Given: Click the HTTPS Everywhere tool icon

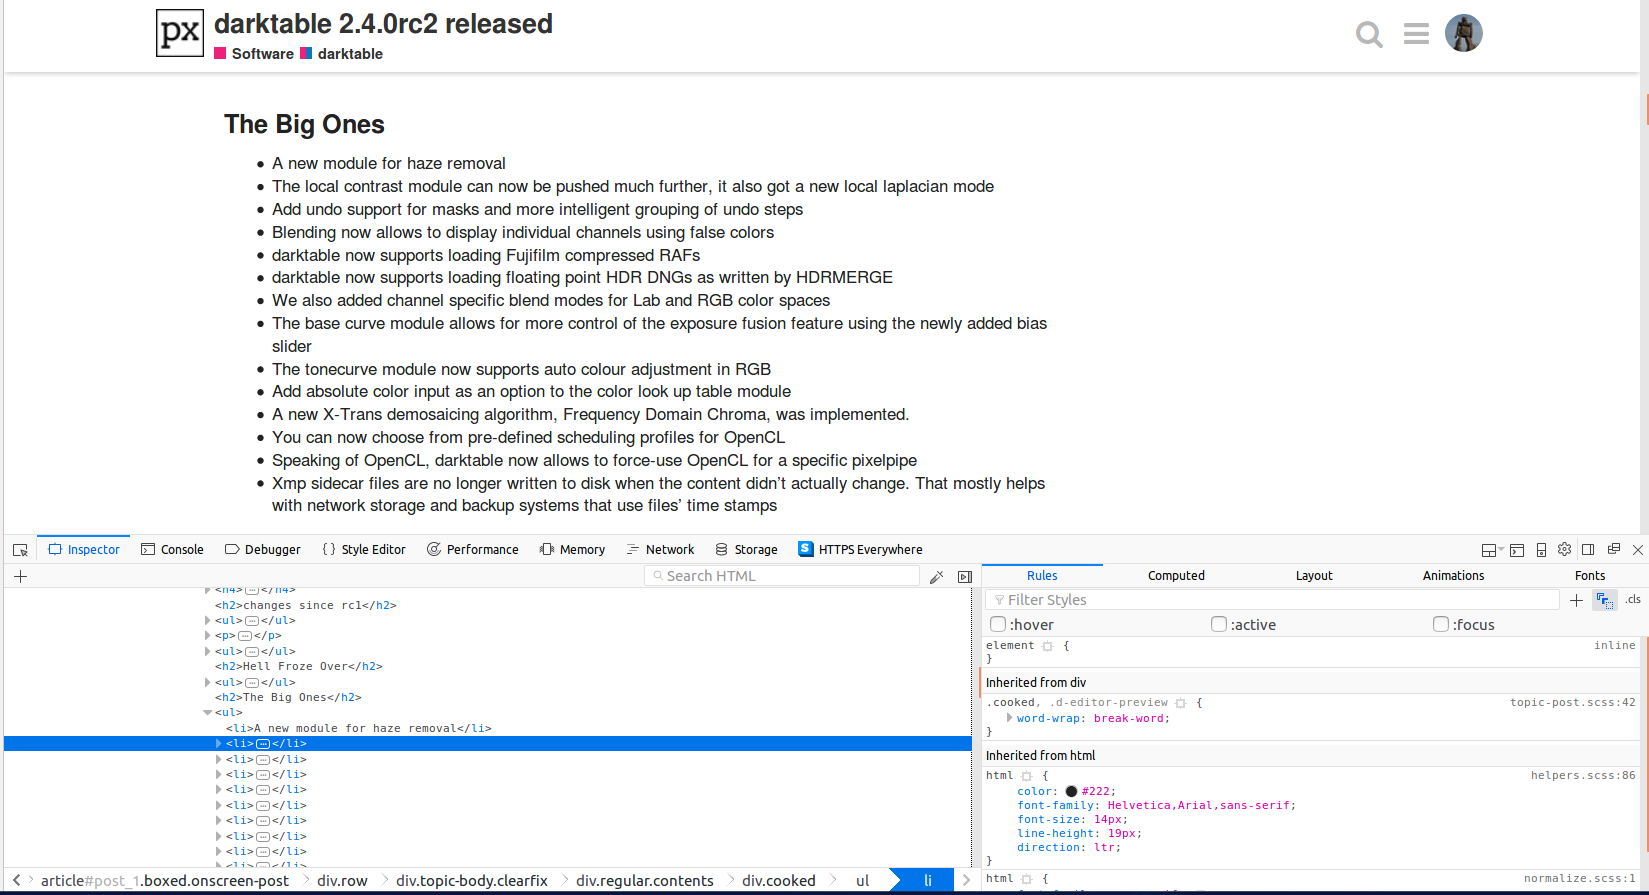Looking at the screenshot, I should tap(805, 549).
